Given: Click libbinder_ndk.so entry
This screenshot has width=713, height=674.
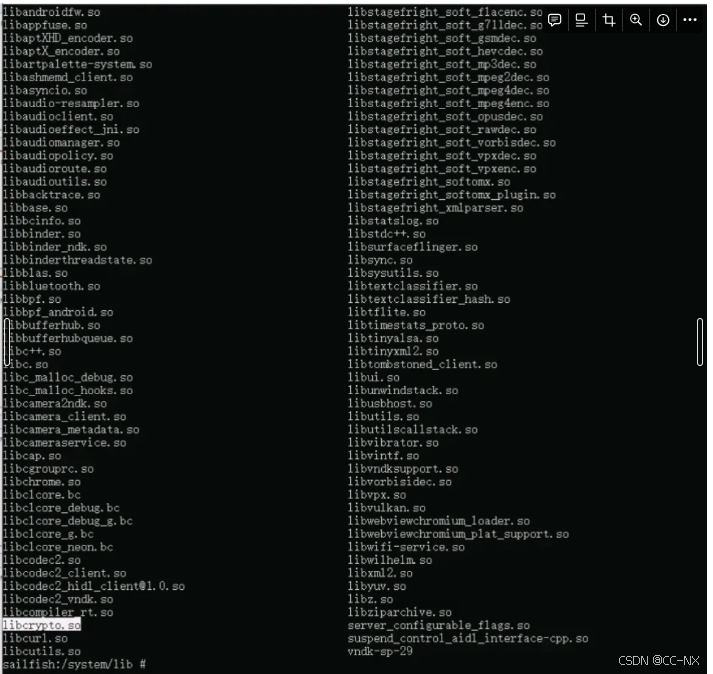Looking at the screenshot, I should tap(55, 247).
